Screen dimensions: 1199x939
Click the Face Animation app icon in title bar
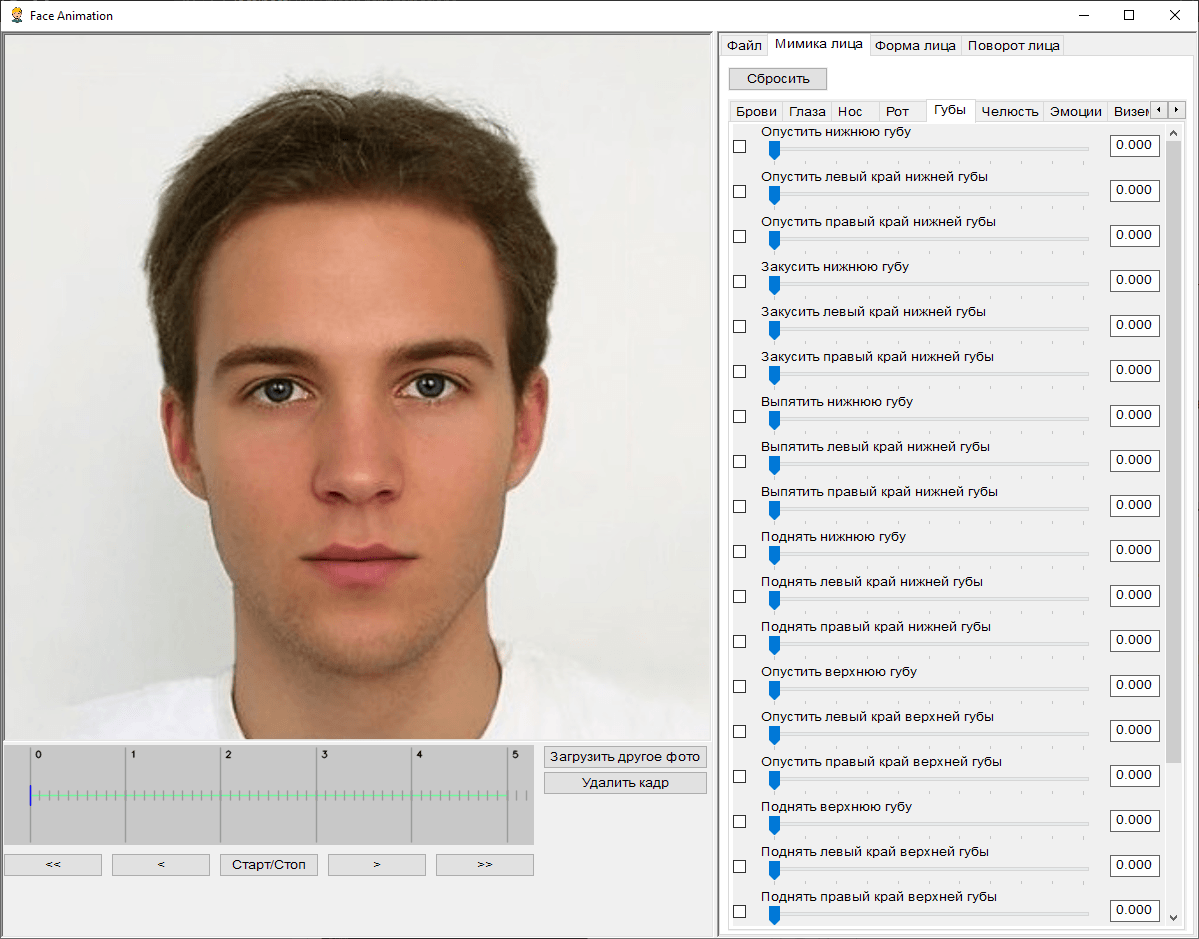coord(16,15)
